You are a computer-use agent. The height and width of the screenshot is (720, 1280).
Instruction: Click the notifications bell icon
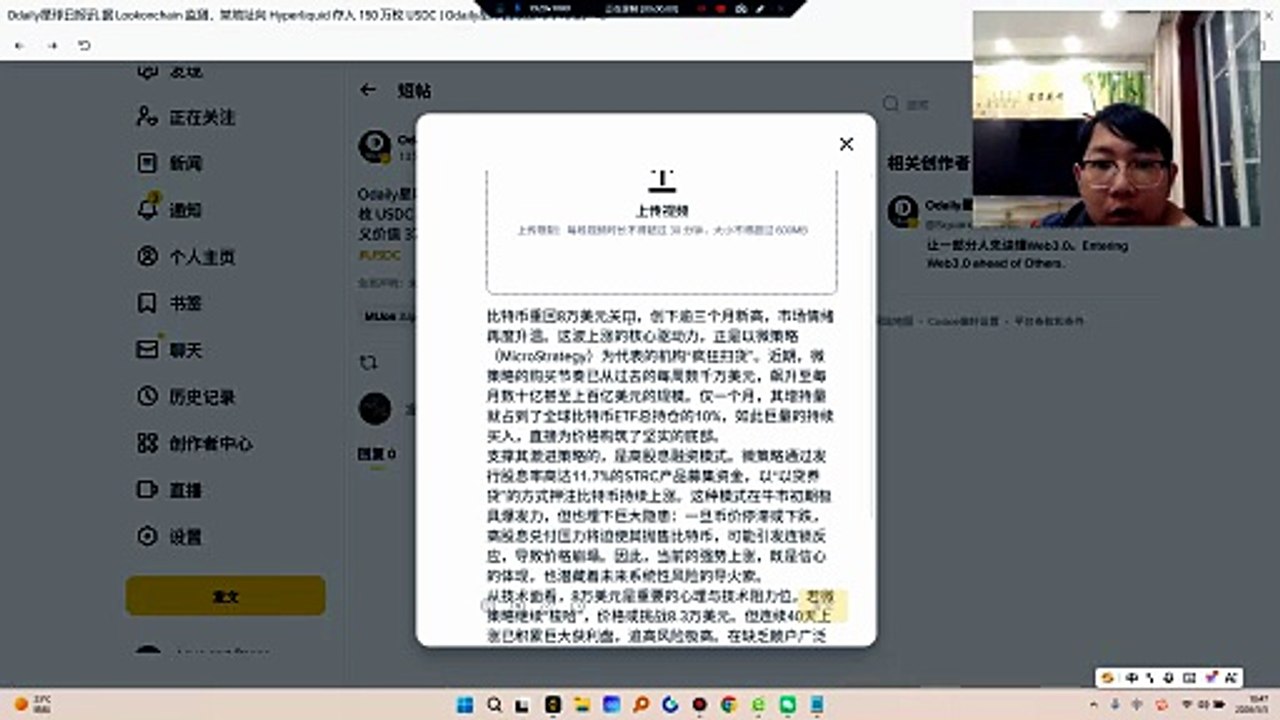pos(148,208)
